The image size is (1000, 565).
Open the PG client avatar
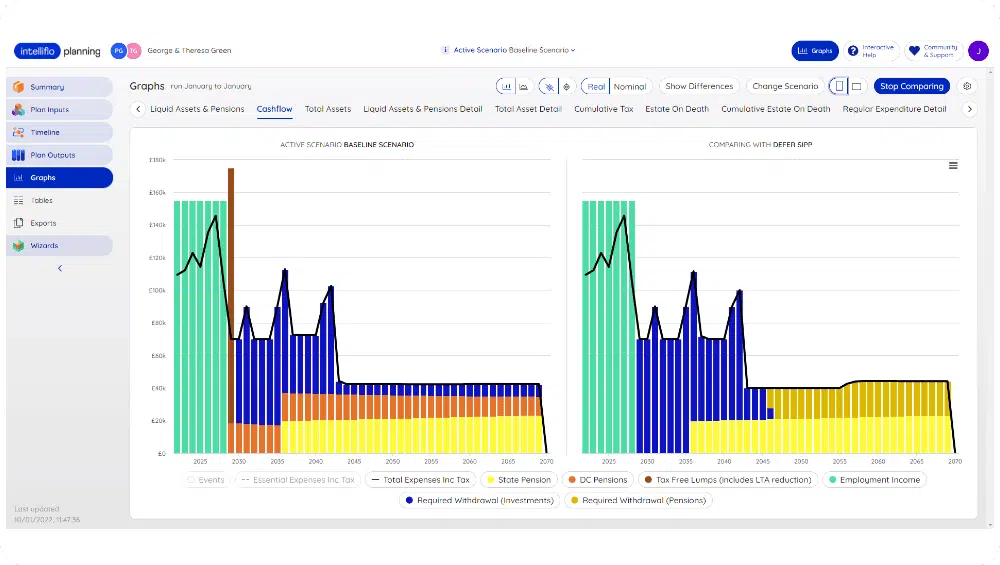pyautogui.click(x=118, y=51)
